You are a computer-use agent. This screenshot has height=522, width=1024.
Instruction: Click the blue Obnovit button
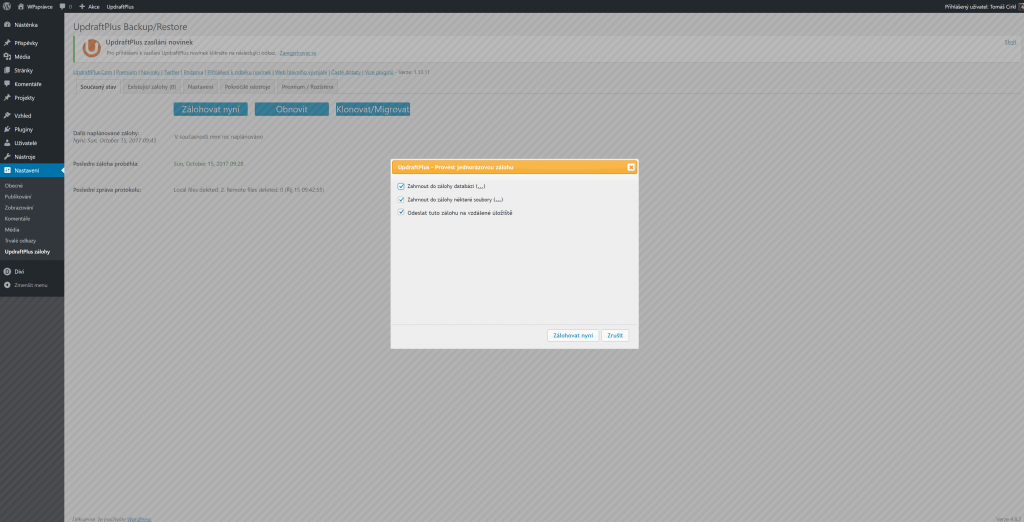tap(292, 109)
